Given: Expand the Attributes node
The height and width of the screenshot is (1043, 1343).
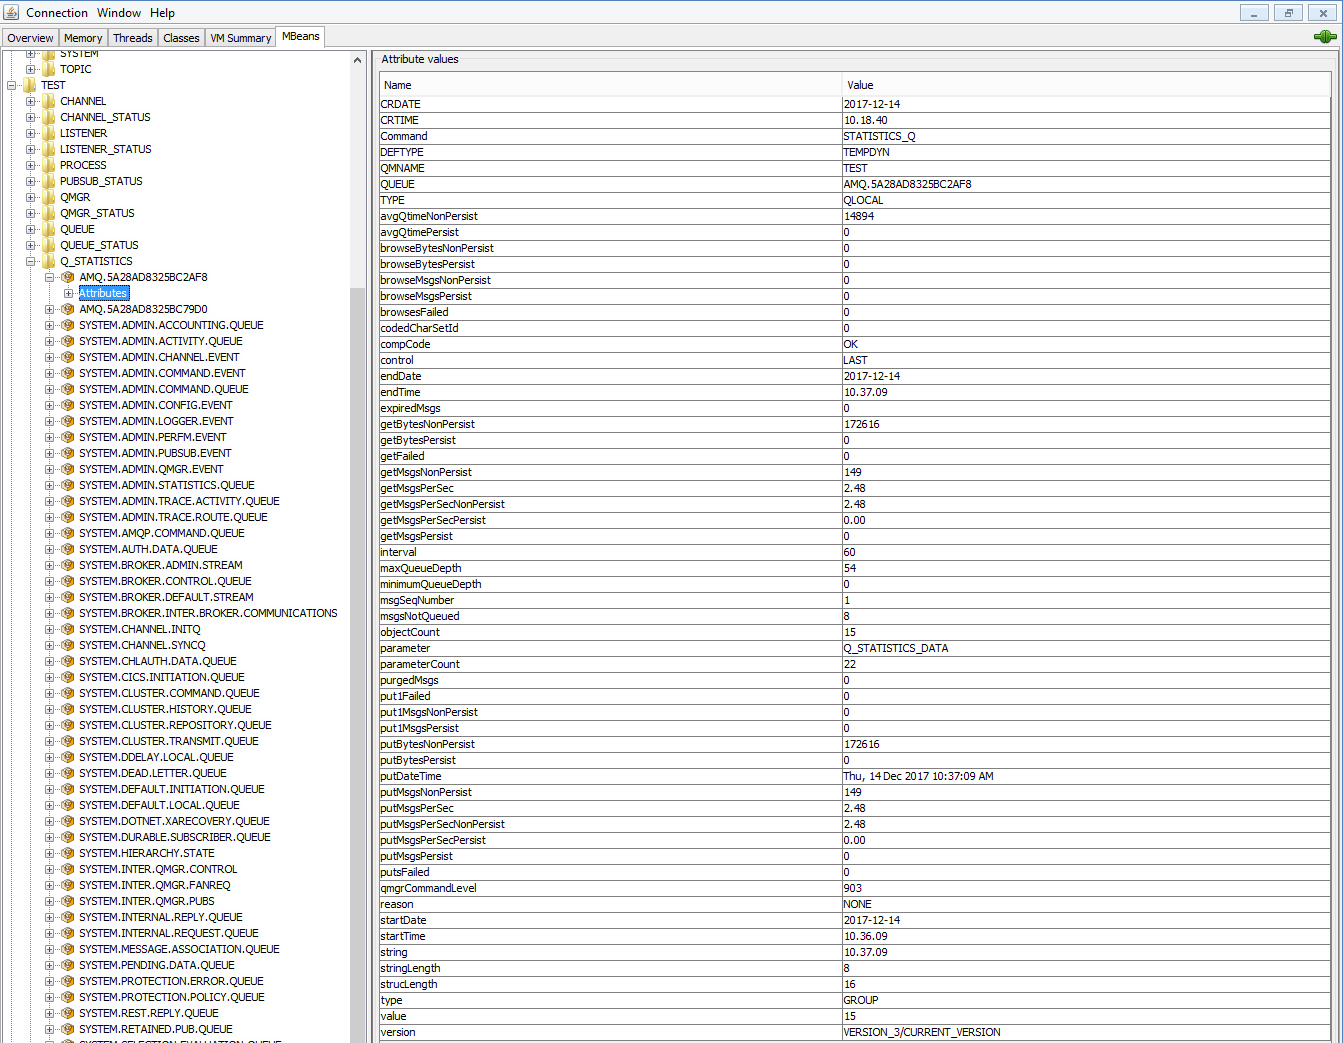Looking at the screenshot, I should [x=69, y=293].
